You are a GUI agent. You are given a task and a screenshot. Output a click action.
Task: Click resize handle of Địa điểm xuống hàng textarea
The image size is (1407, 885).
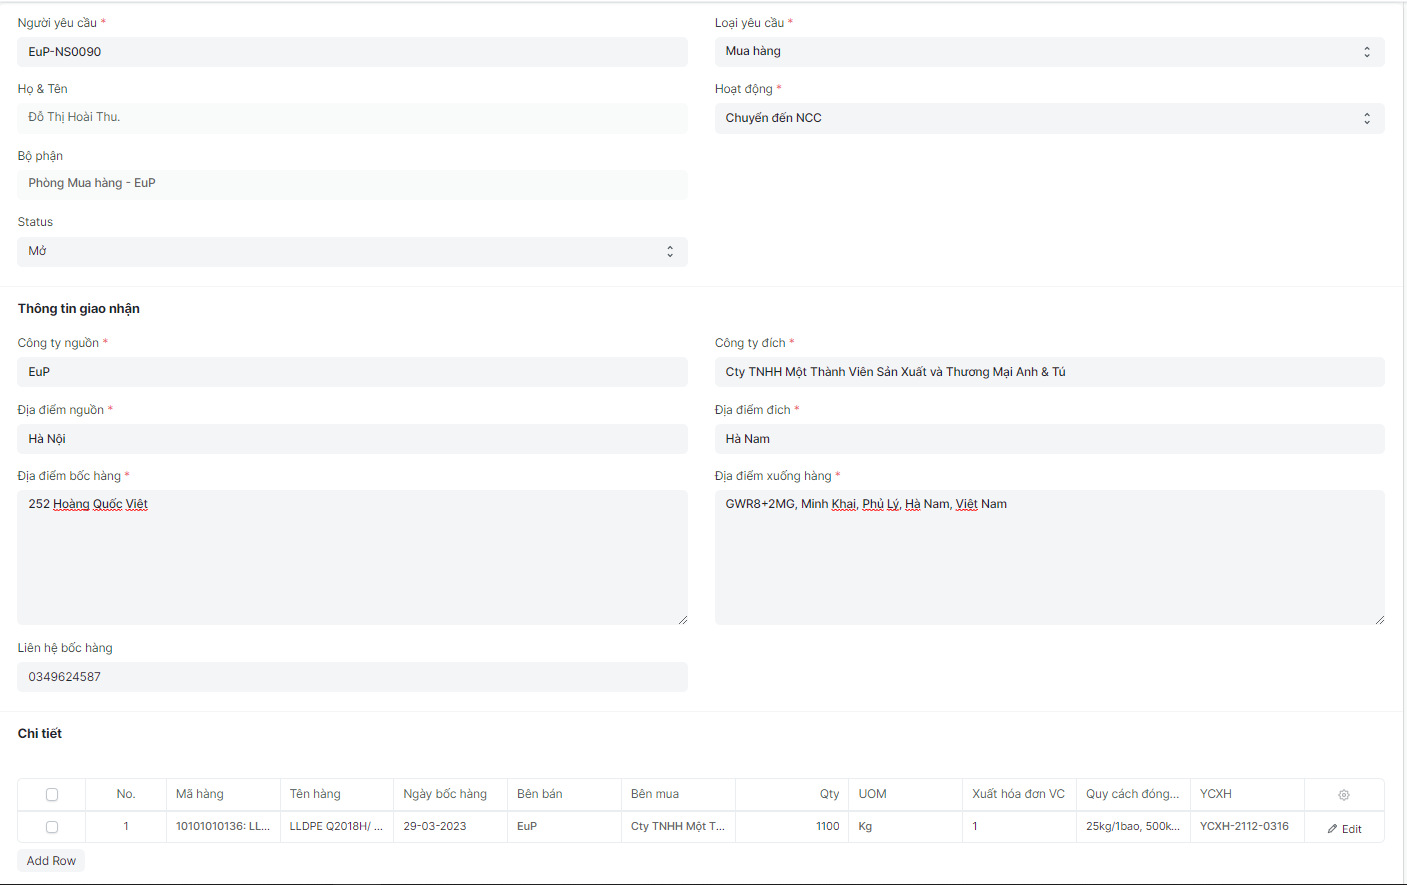point(1379,620)
